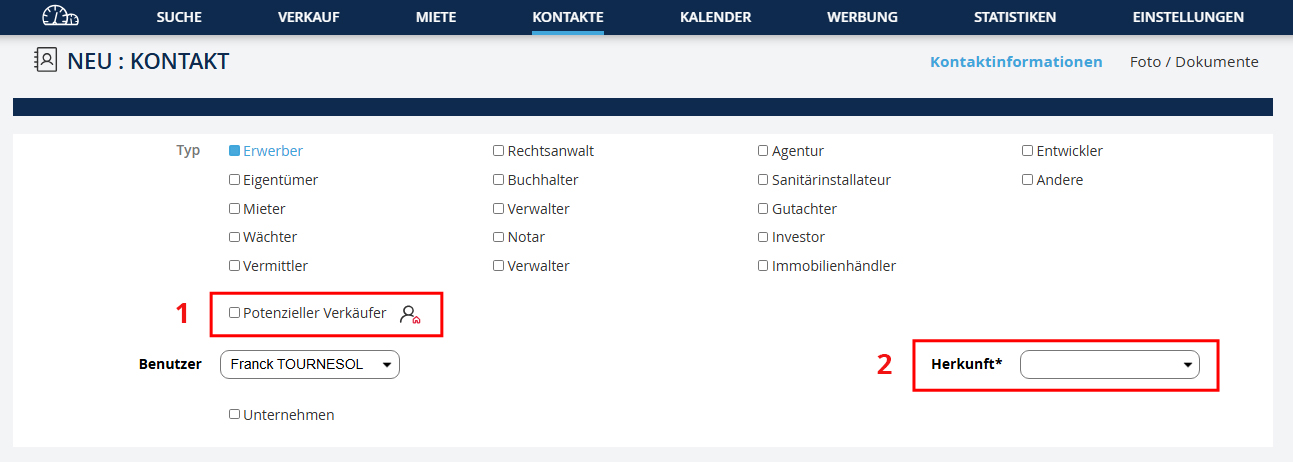The width and height of the screenshot is (1293, 462).
Task: Enable the Potenzieller Verkäufer checkbox
Action: tap(234, 313)
